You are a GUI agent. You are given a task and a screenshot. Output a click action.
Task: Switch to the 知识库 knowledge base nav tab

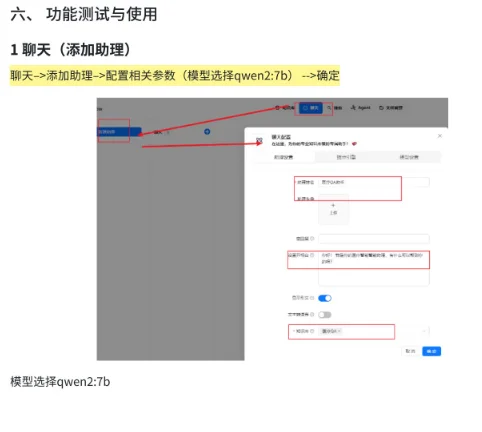(x=285, y=108)
